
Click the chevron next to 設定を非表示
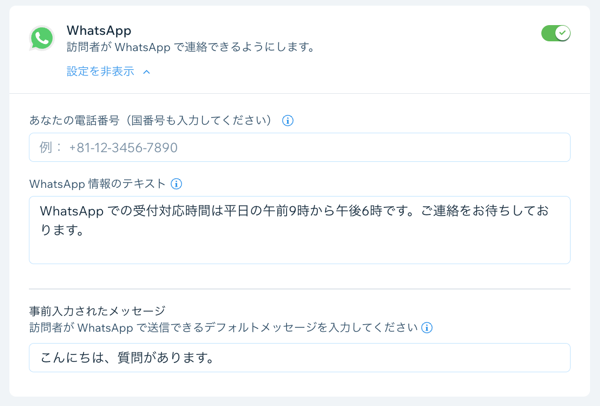tap(147, 72)
